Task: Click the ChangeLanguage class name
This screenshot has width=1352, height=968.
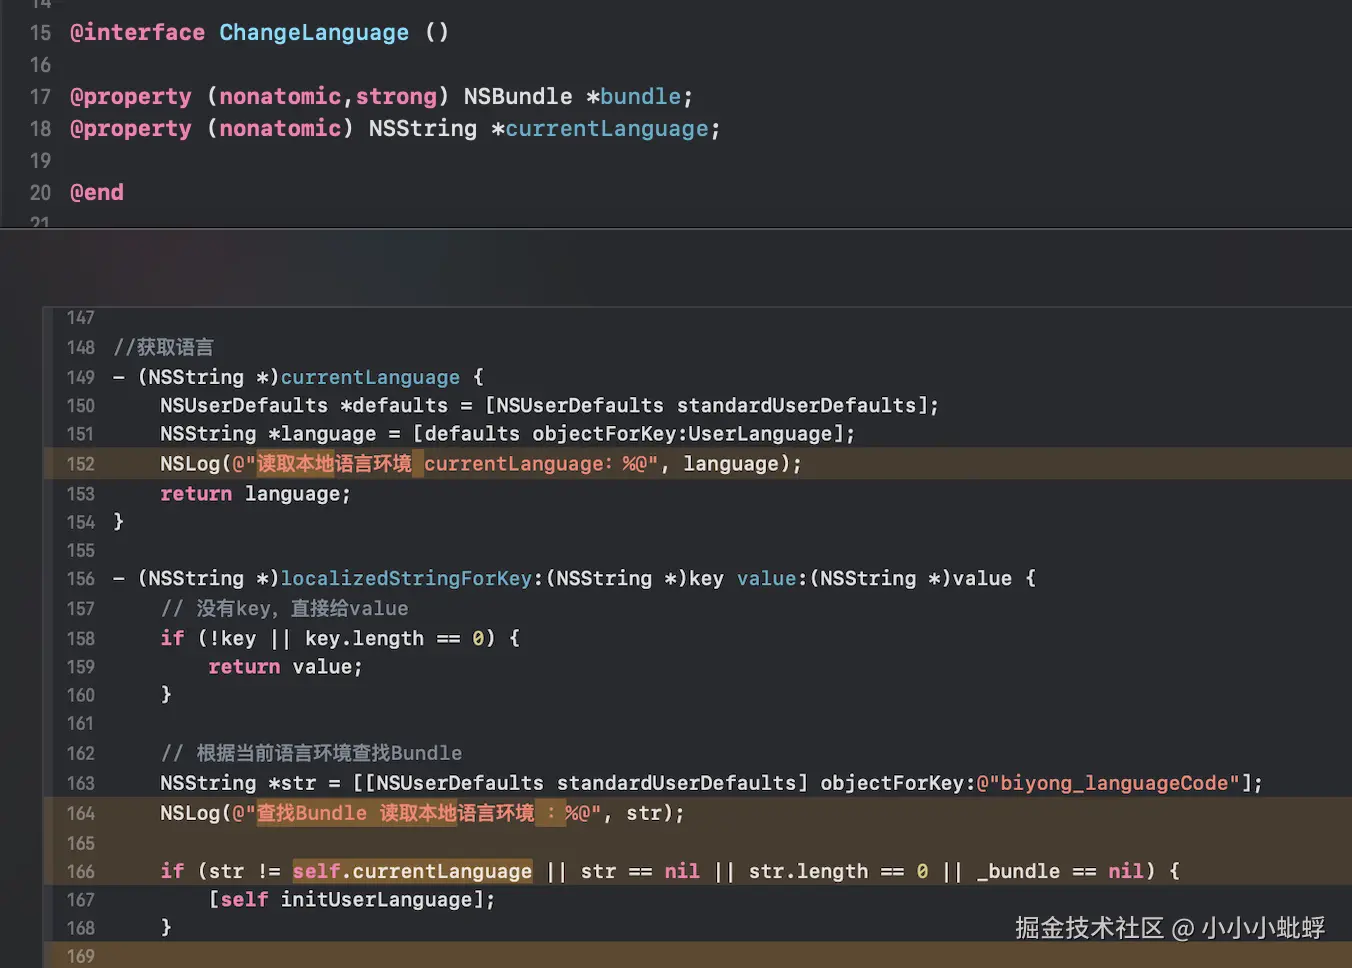Action: [x=314, y=33]
